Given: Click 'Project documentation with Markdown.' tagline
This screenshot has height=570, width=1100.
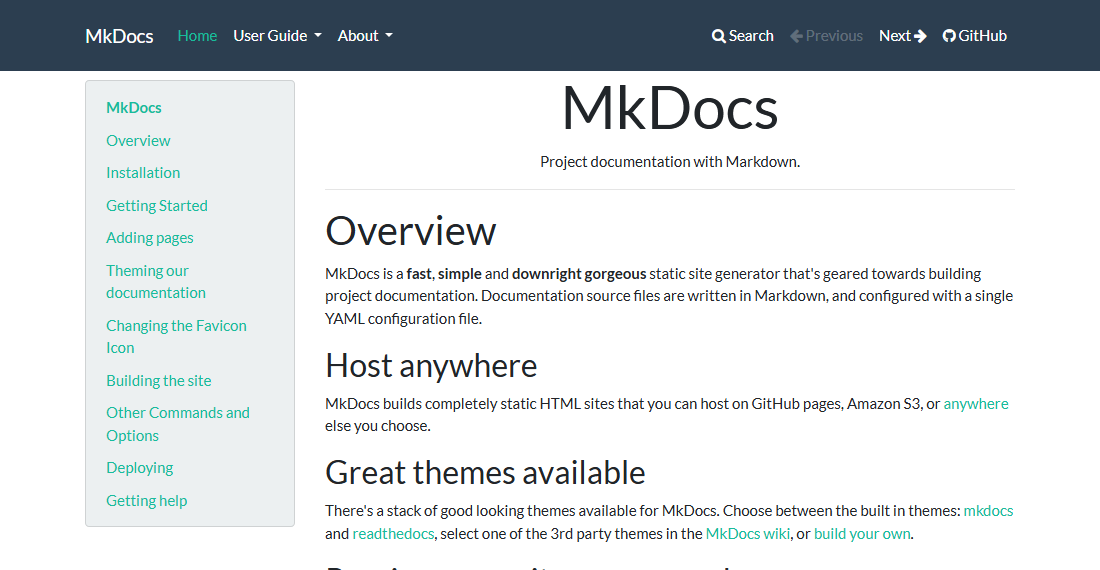Looking at the screenshot, I should 670,162.
